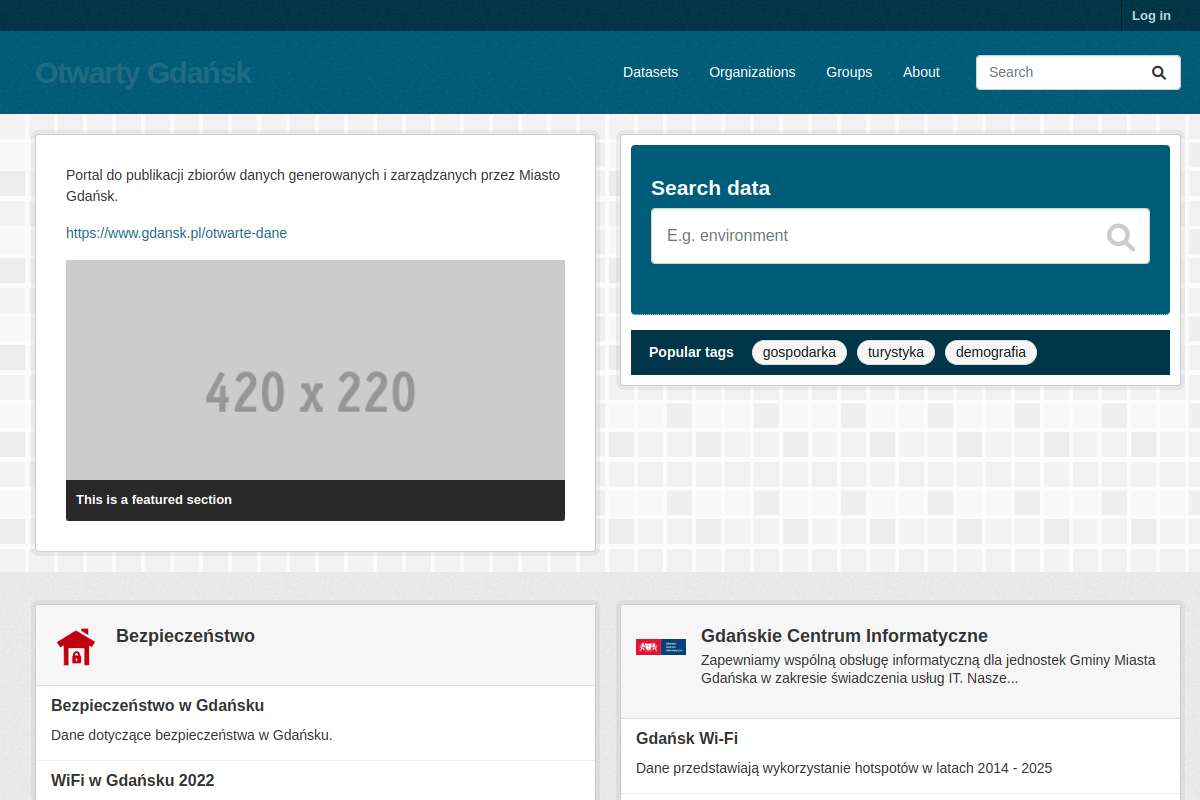Open the Bezpieczeństwo group heading
1200x800 pixels.
coord(185,636)
